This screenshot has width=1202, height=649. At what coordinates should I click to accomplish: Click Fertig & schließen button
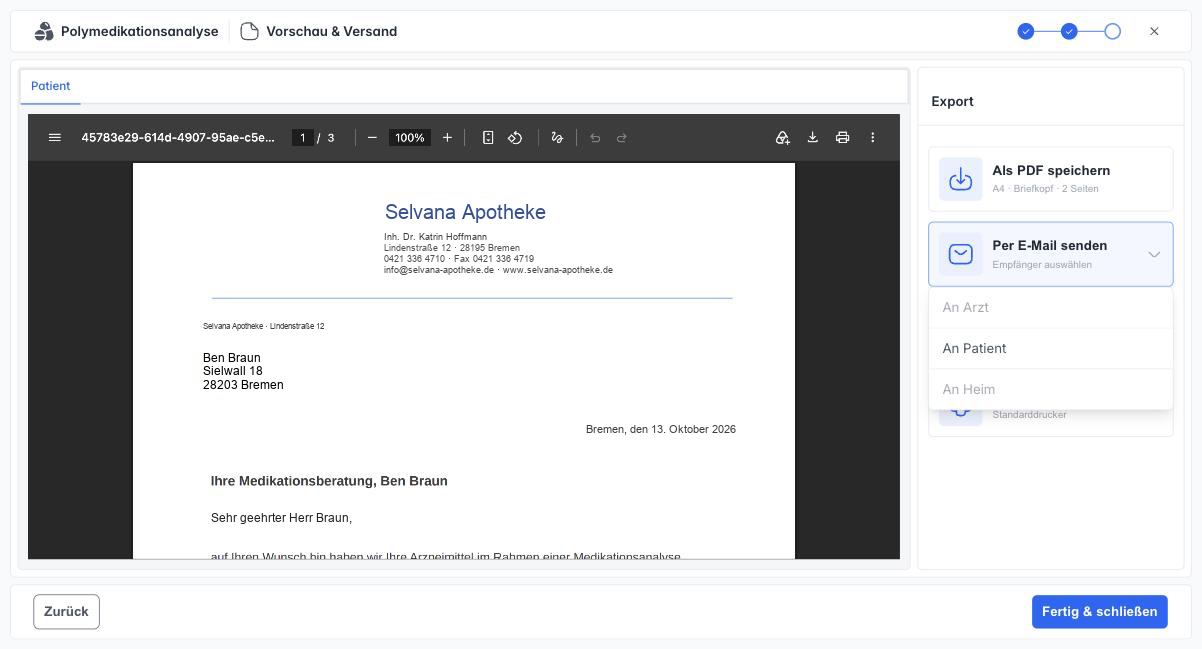click(x=1100, y=612)
